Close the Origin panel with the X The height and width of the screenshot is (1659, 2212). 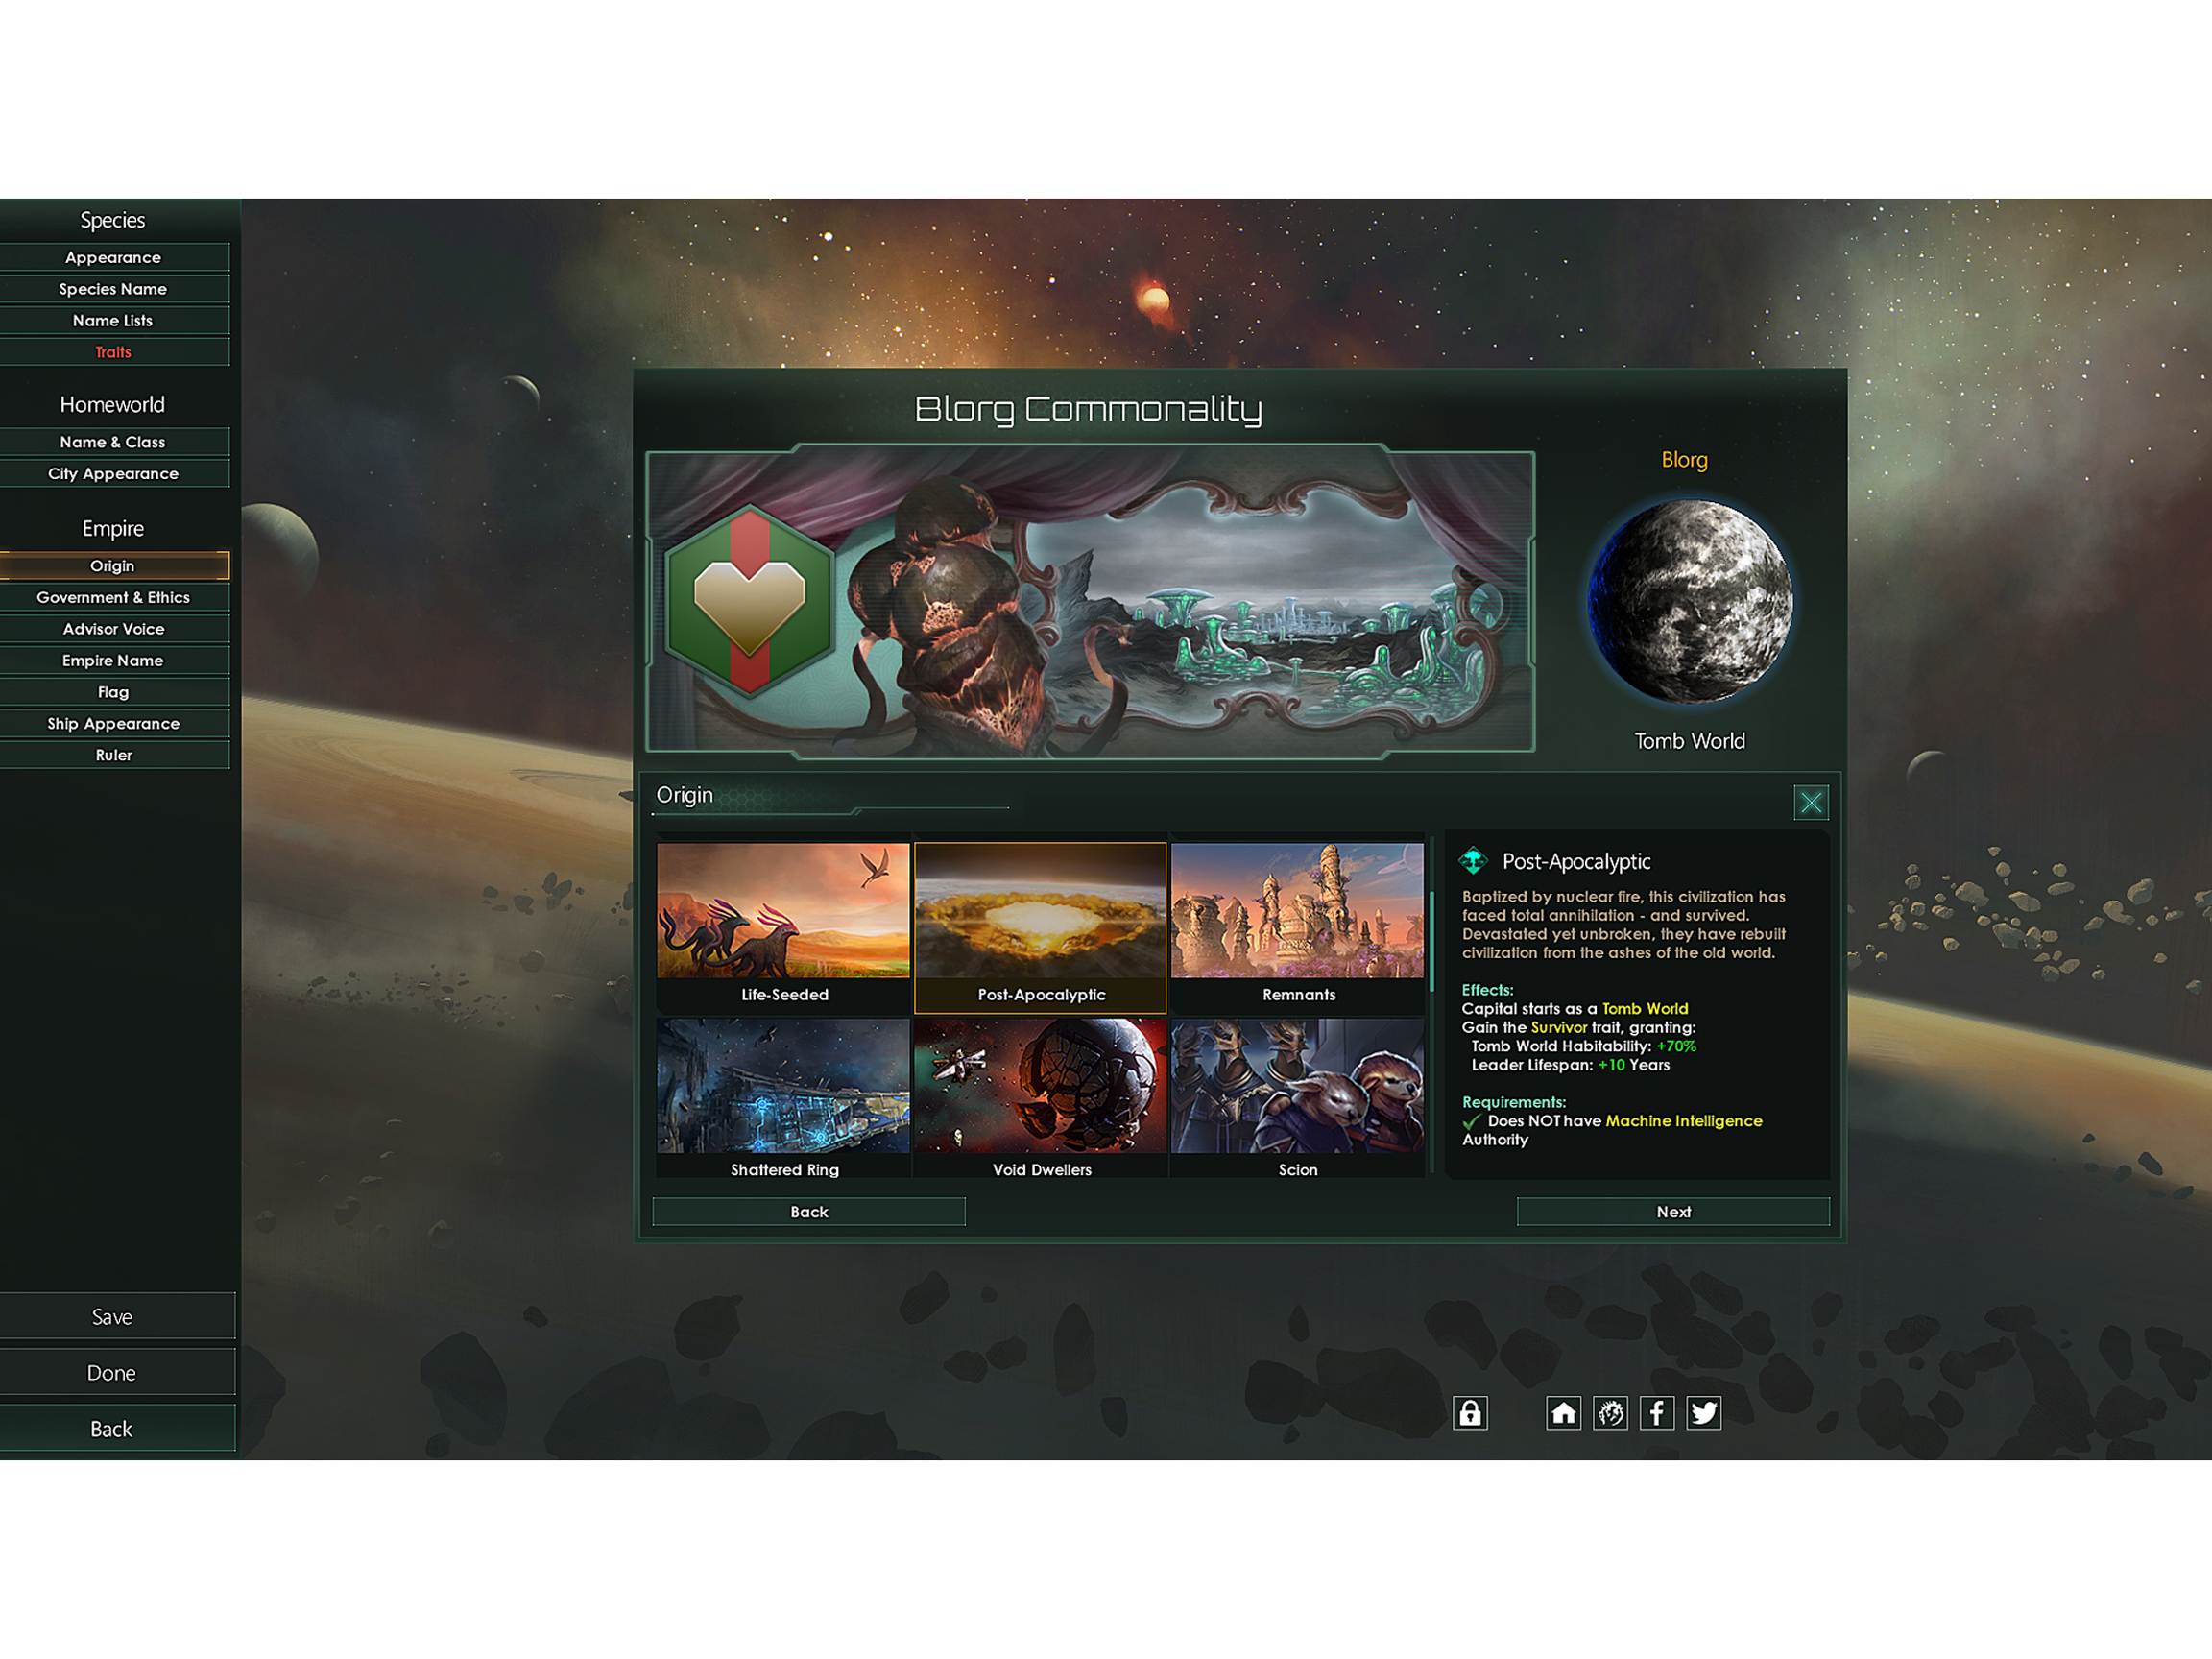tap(1810, 803)
